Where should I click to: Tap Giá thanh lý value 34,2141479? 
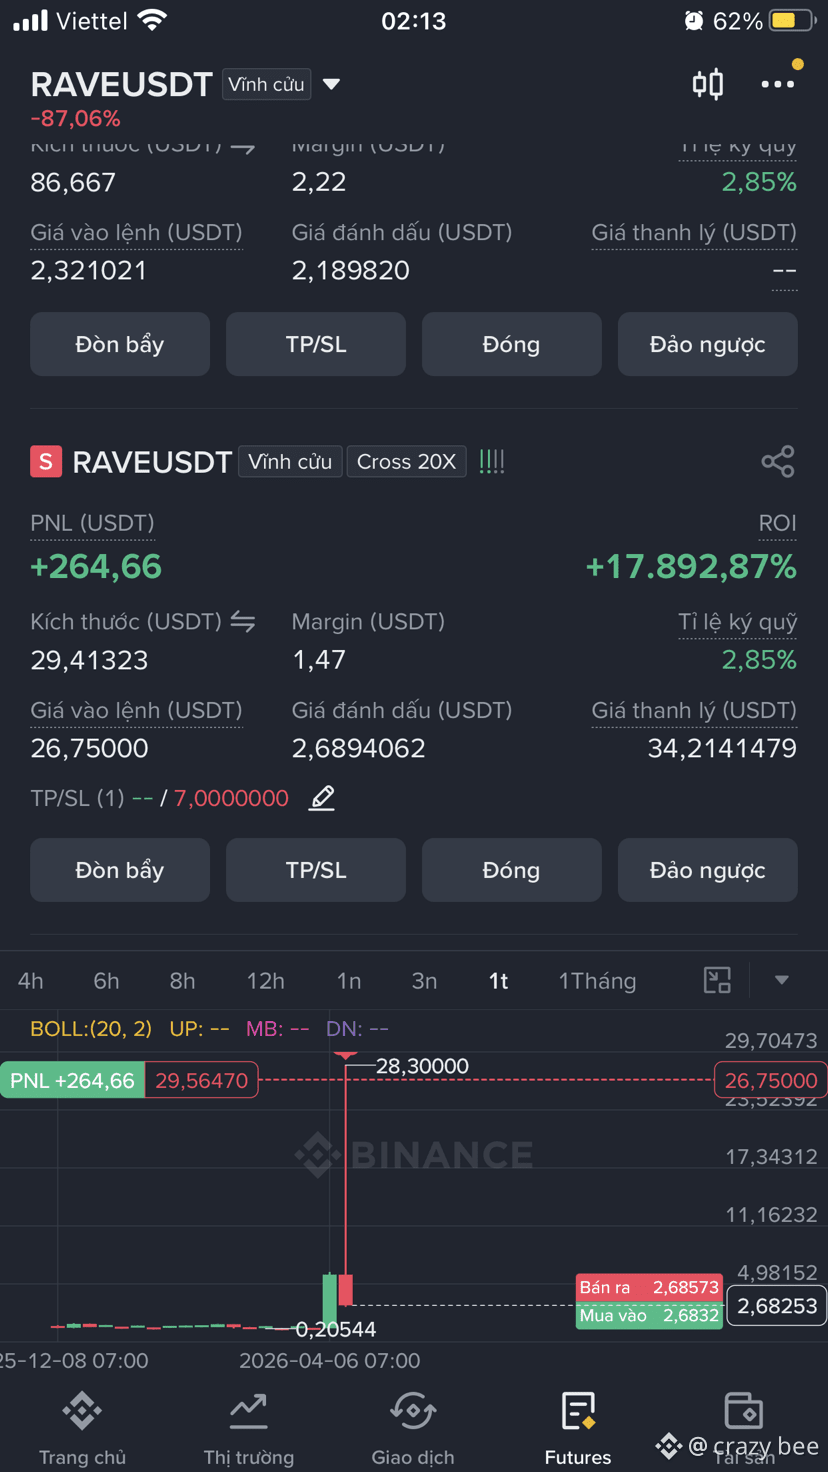(x=722, y=748)
